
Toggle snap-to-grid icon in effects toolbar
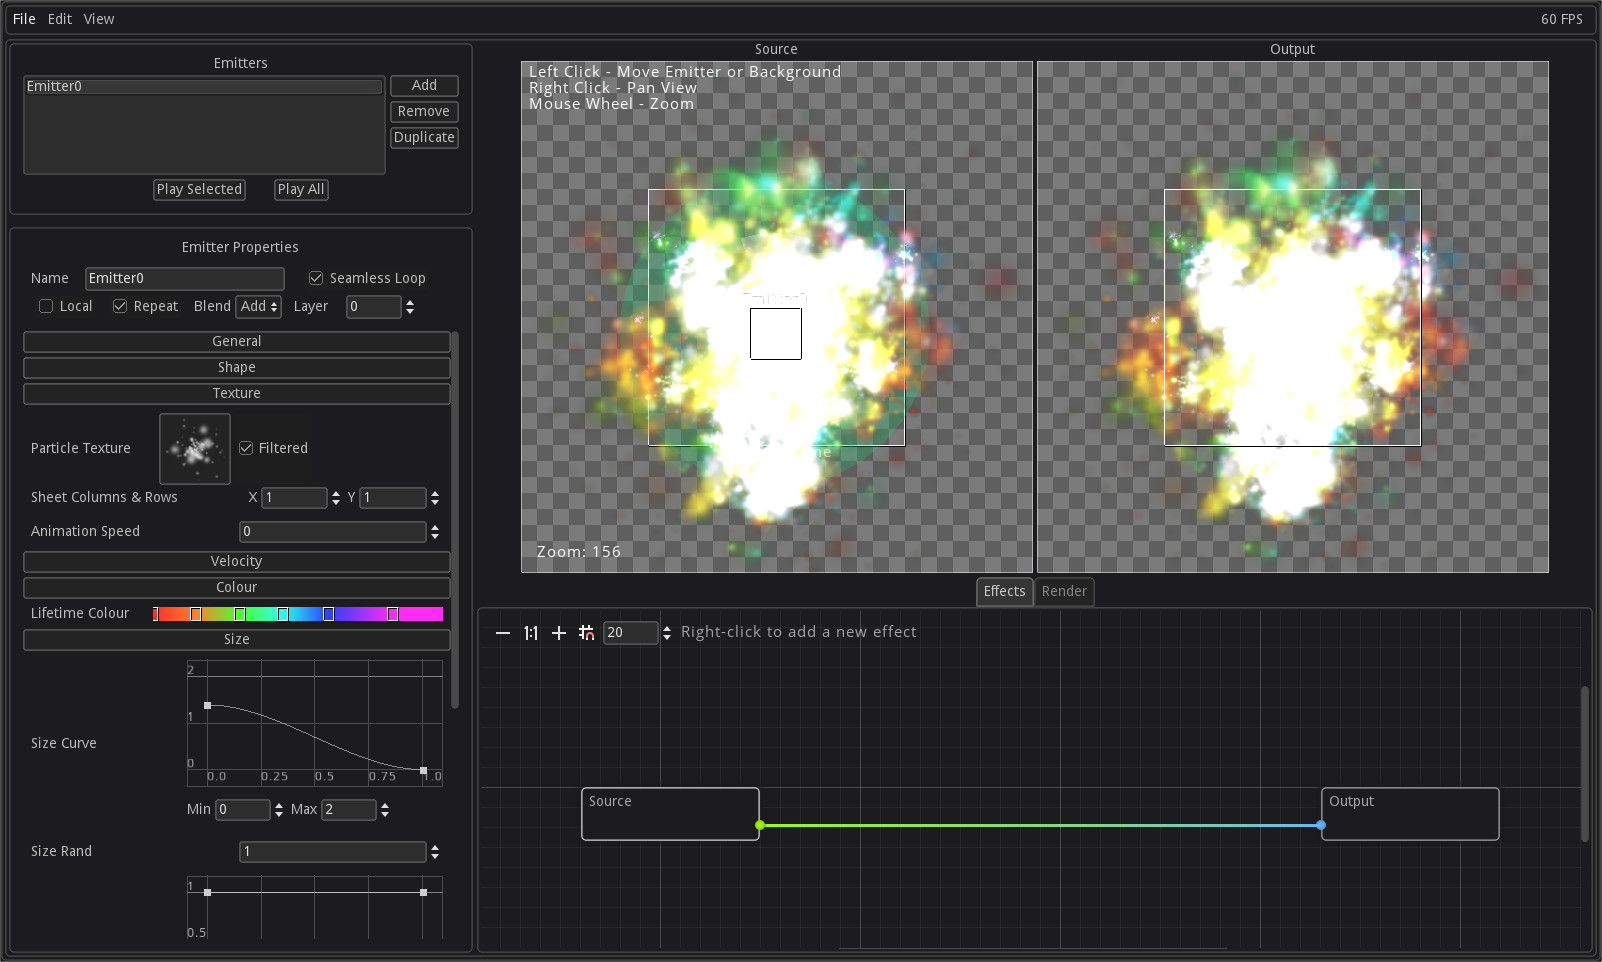point(587,632)
